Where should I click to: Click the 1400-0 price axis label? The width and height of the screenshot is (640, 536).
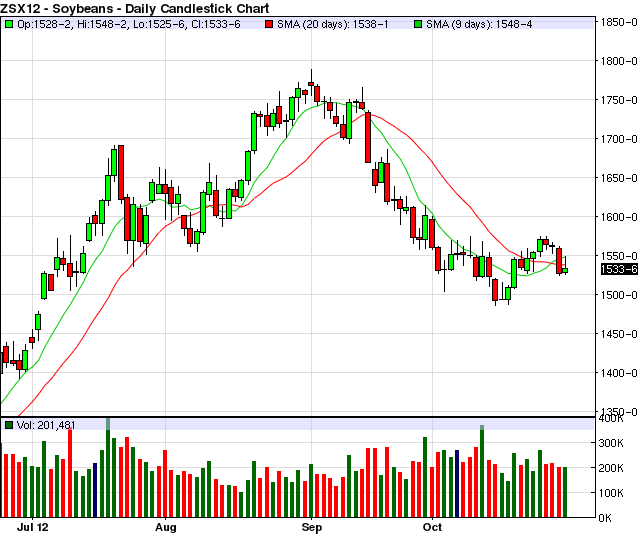[x=619, y=373]
